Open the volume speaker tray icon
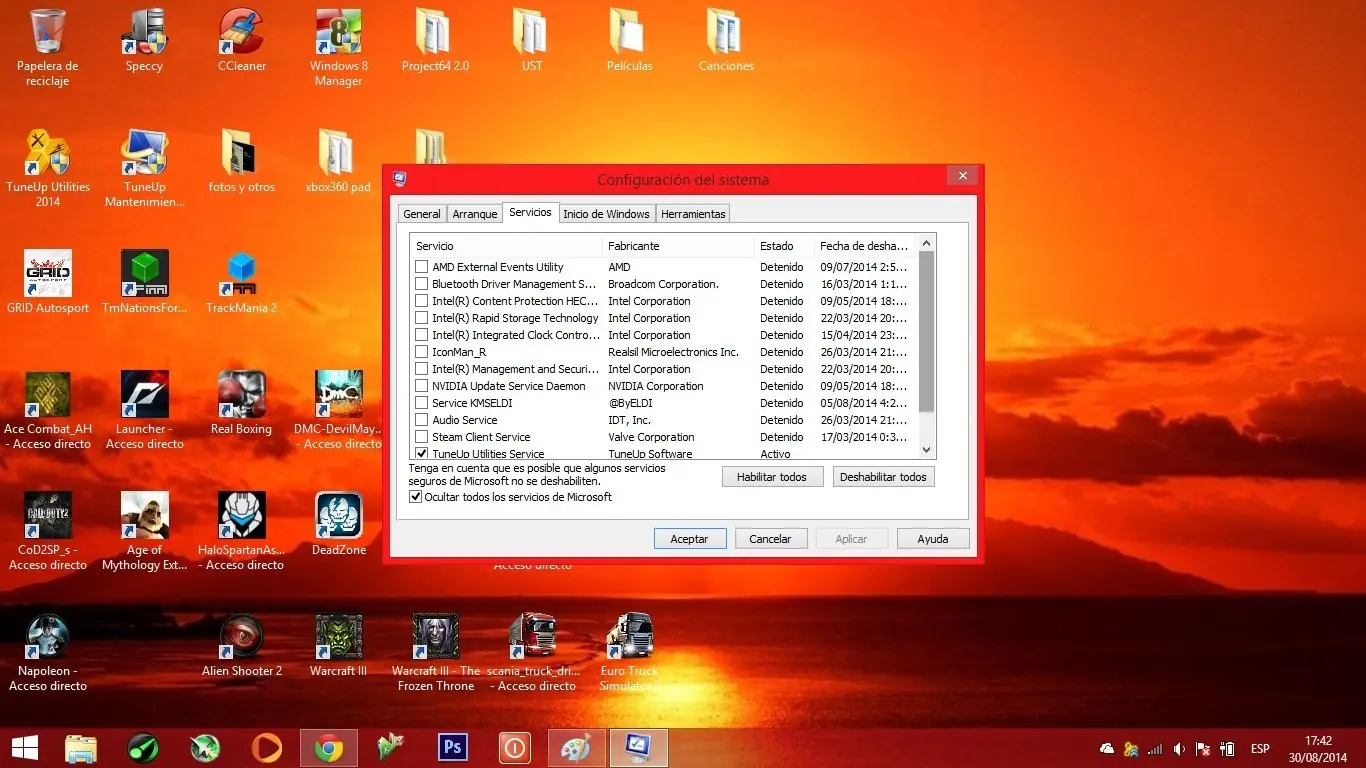 click(x=1180, y=749)
